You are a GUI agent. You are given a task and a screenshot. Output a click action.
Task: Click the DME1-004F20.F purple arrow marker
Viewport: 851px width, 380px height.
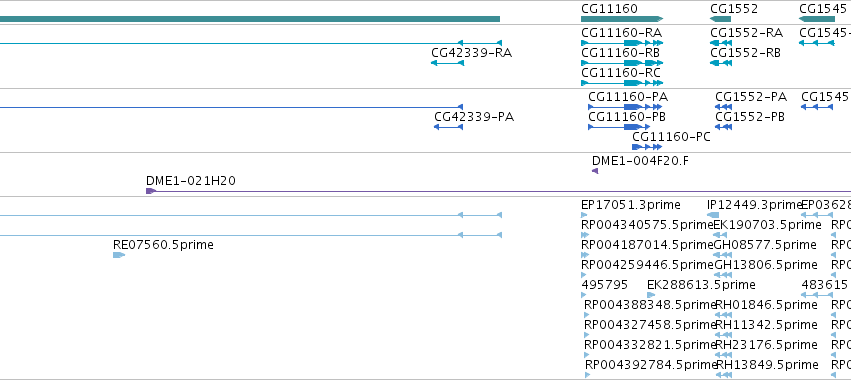pos(595,171)
